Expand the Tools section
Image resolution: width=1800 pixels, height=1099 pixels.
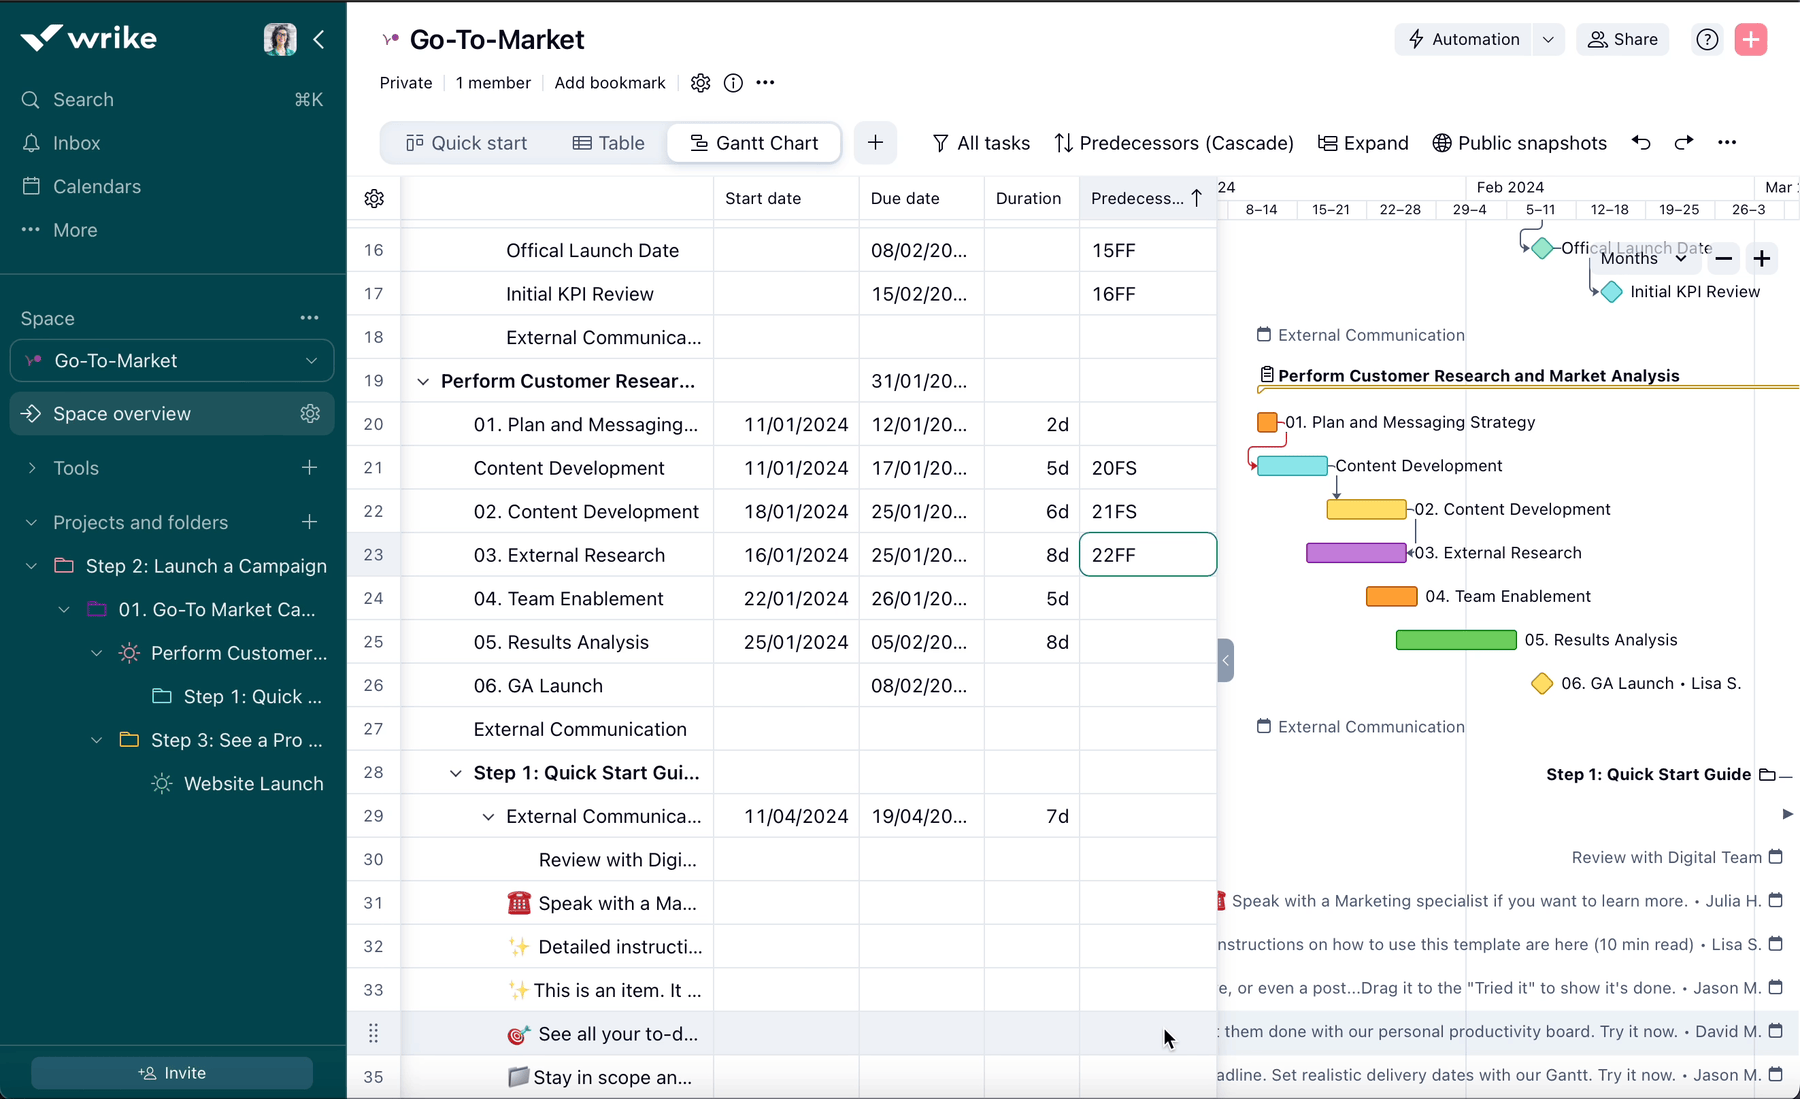[32, 468]
